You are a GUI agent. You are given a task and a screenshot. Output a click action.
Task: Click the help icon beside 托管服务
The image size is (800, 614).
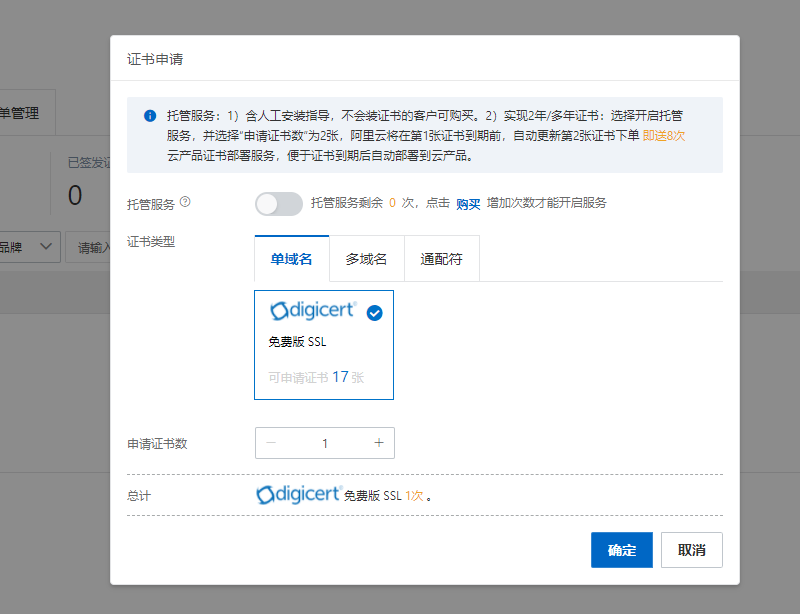(x=185, y=202)
